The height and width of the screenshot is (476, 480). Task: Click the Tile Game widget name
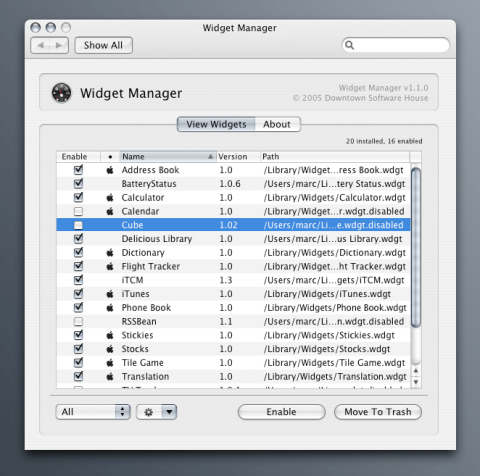(142, 363)
